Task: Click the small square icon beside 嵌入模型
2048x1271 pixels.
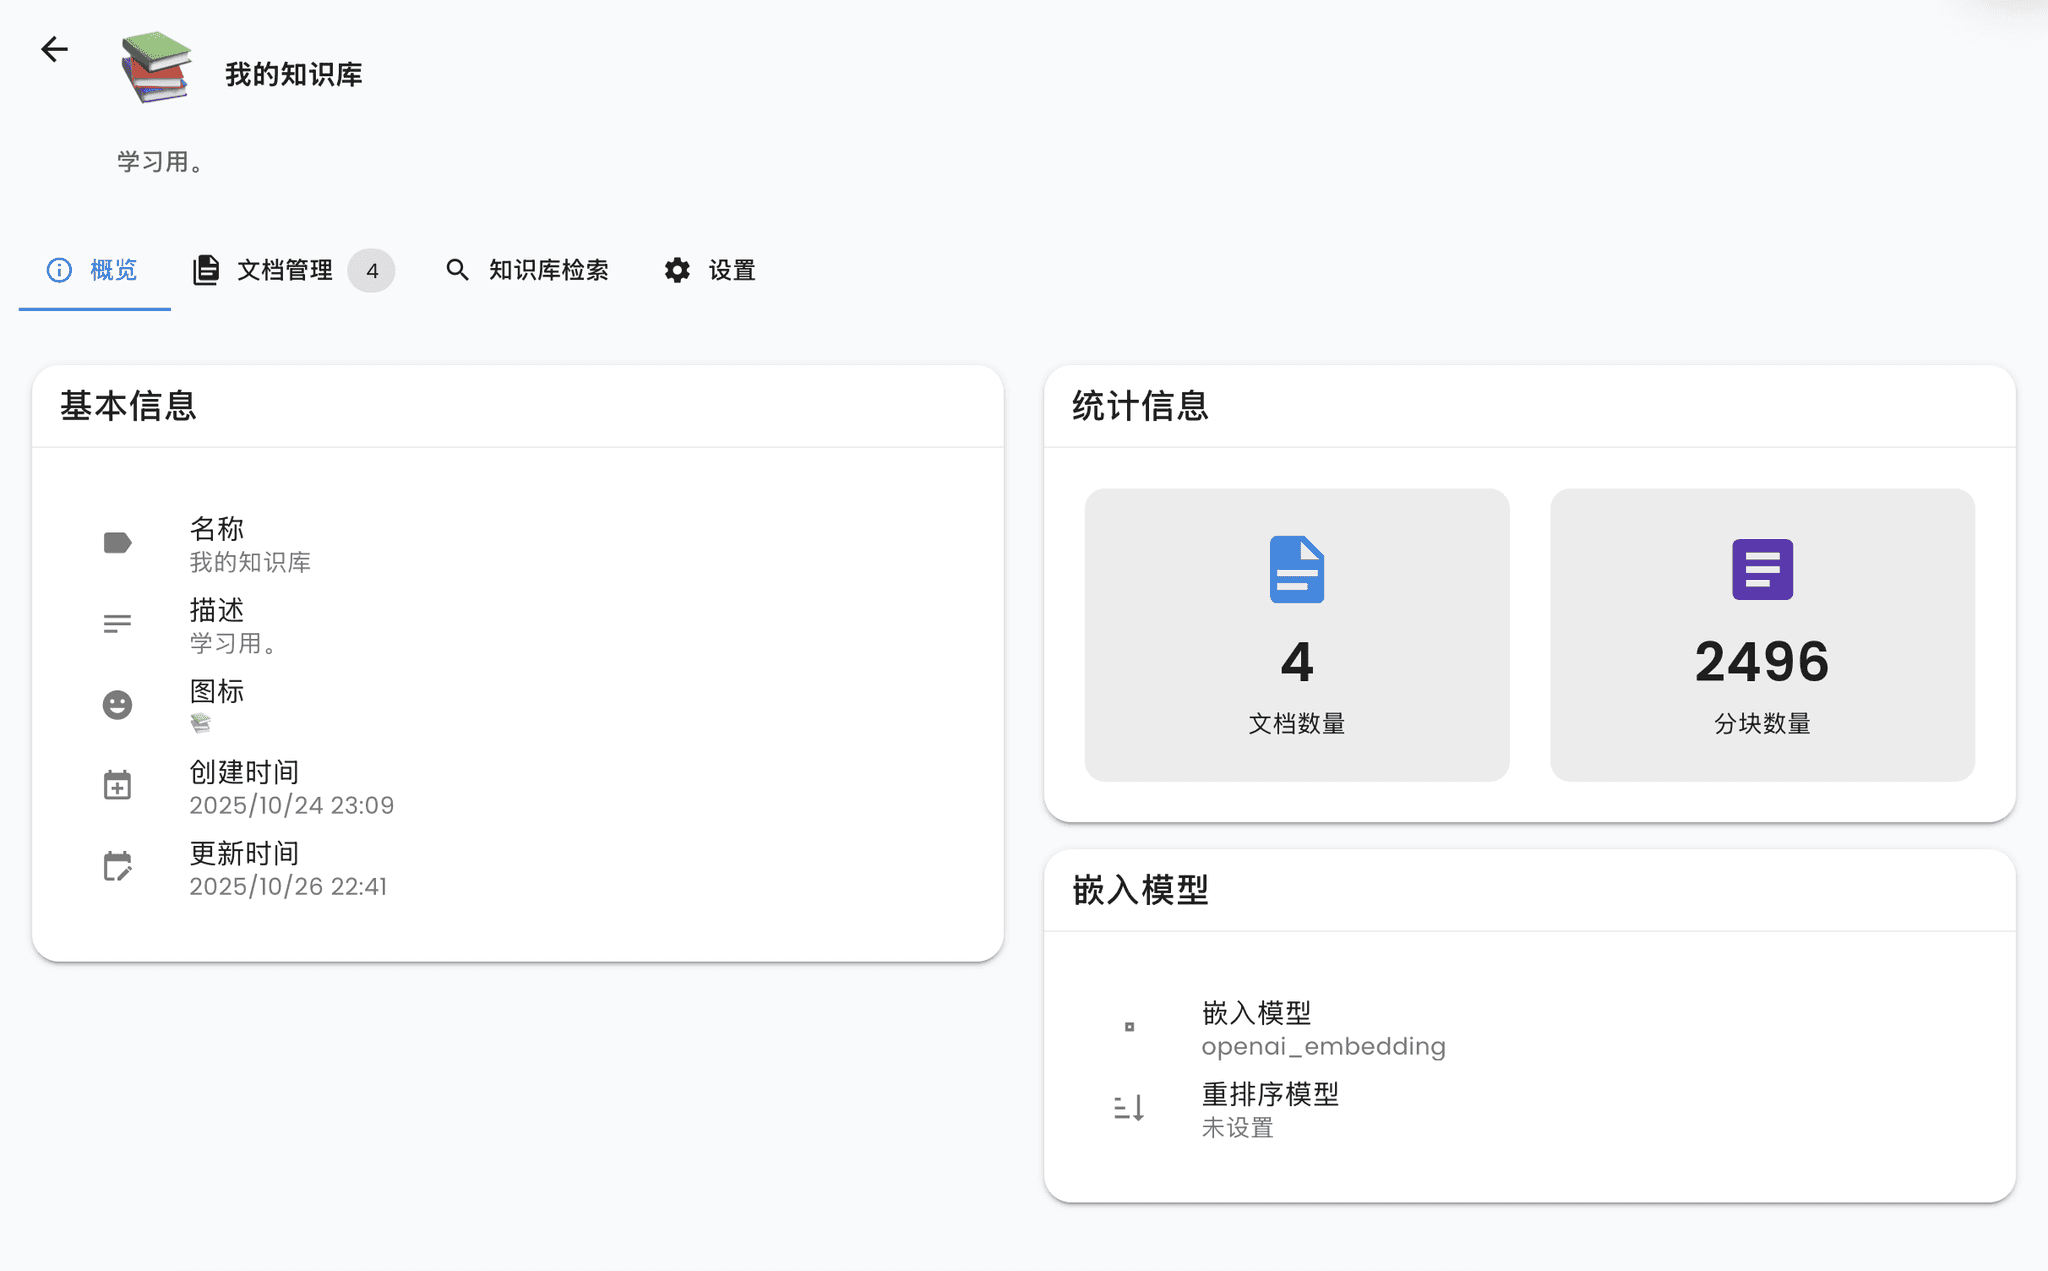Action: click(x=1129, y=1027)
